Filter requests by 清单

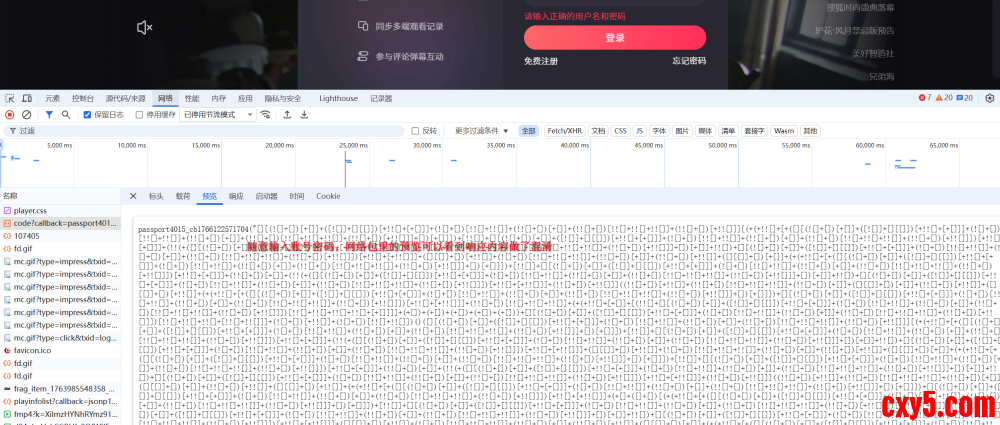(728, 131)
